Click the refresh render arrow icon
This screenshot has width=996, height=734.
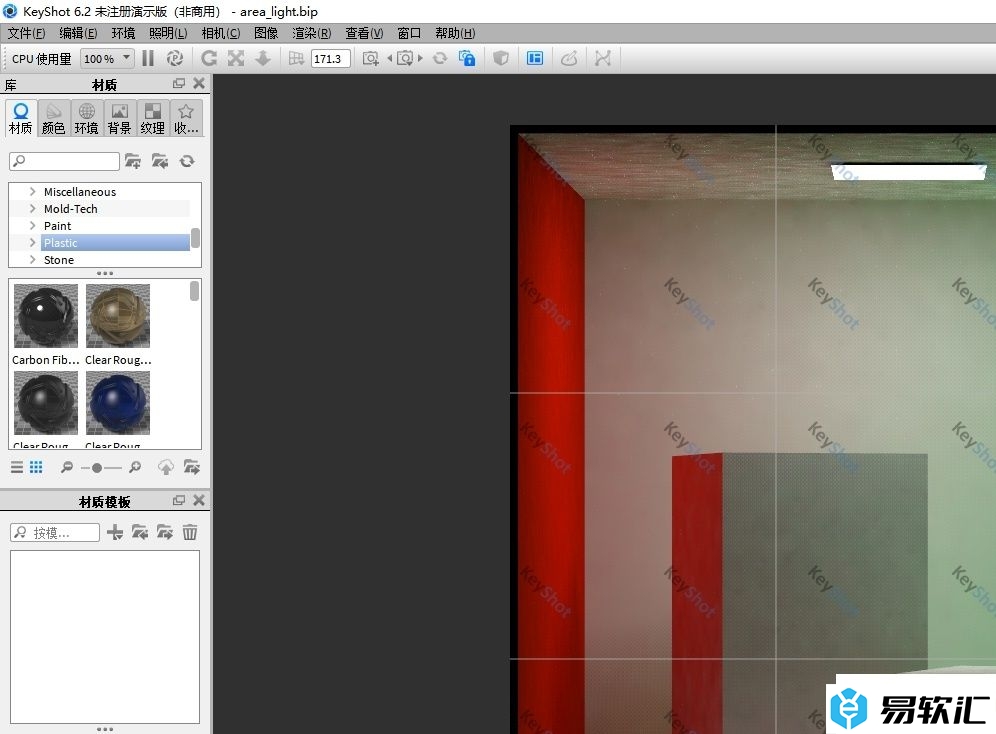[x=209, y=58]
